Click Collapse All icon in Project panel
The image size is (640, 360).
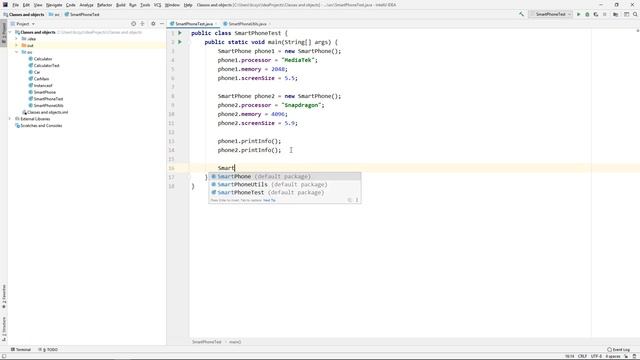click(x=142, y=24)
